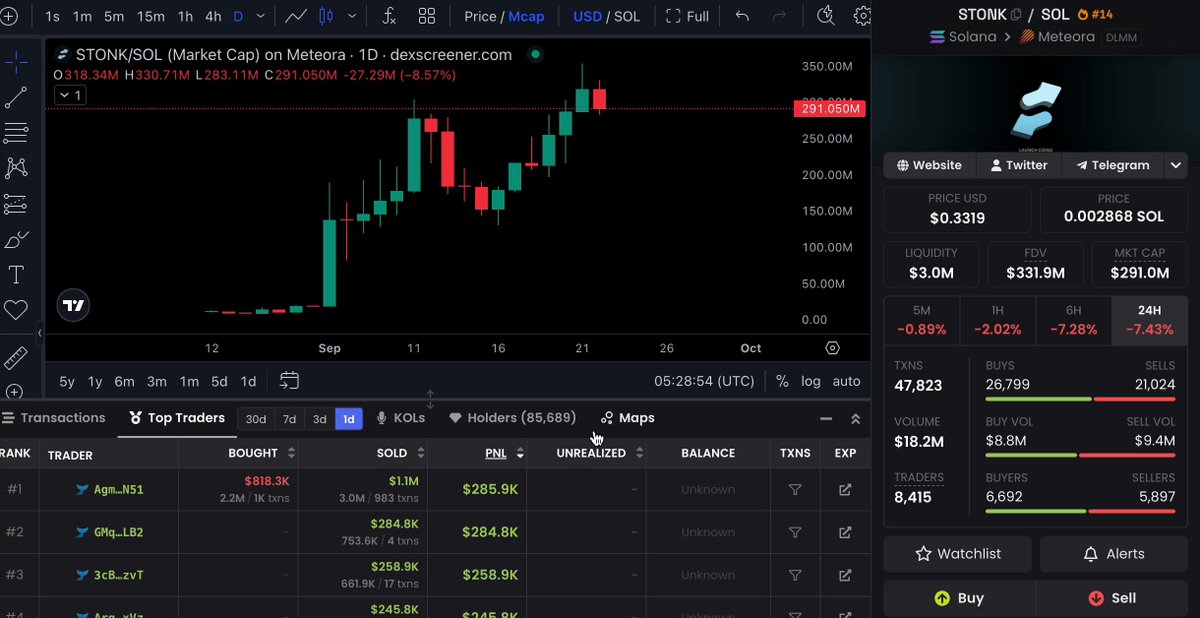Open the token Telegram link
This screenshot has height=618, width=1200.
point(1112,165)
